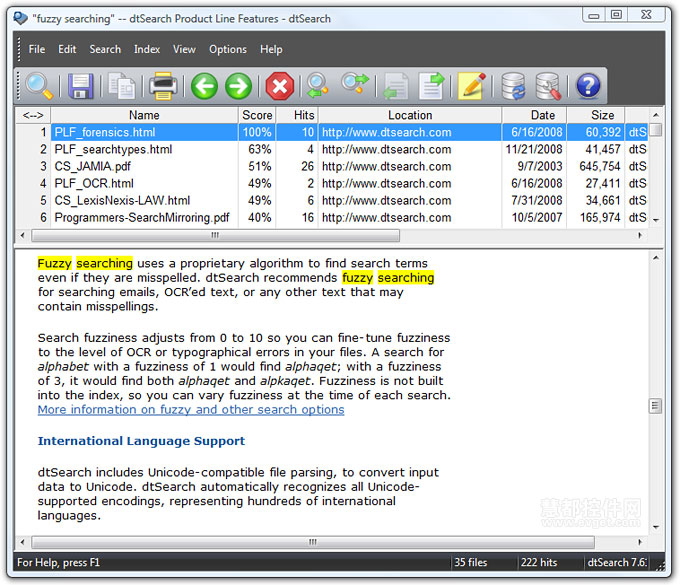Click the results list scroll right arrow
Screen dimensions: 680x585
[x=640, y=235]
